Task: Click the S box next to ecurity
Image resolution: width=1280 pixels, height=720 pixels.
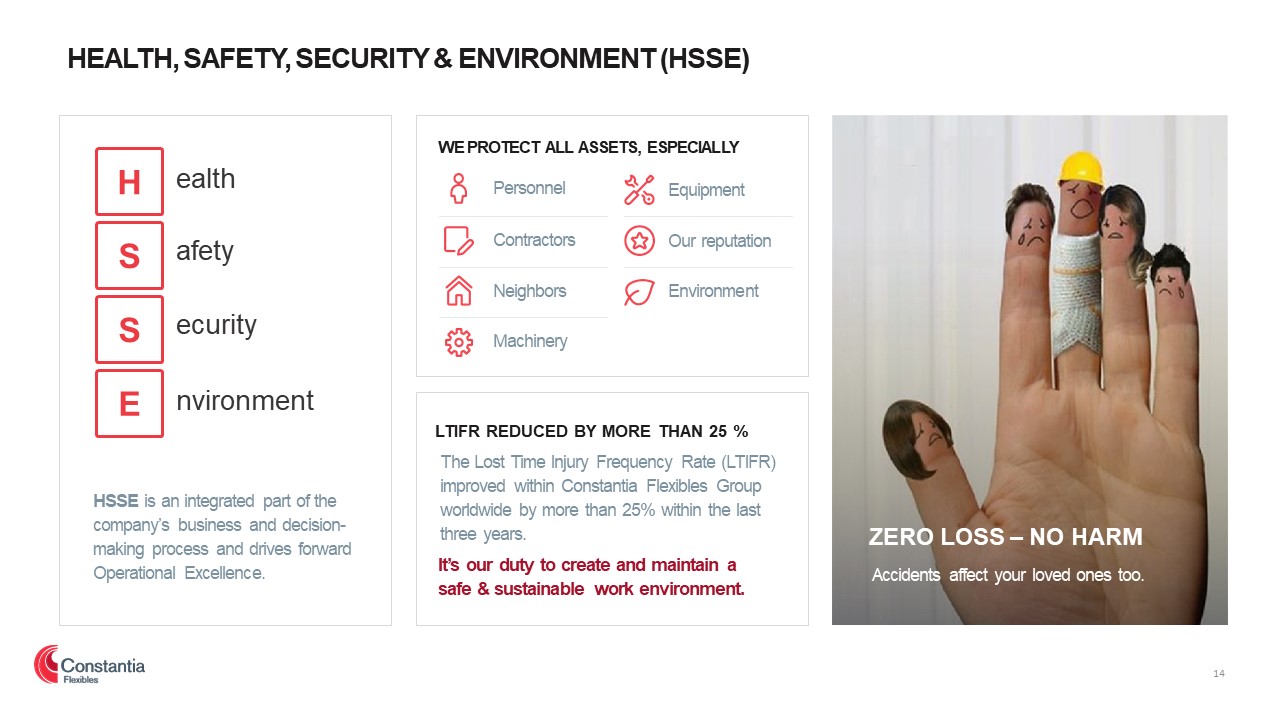Action: coord(129,329)
